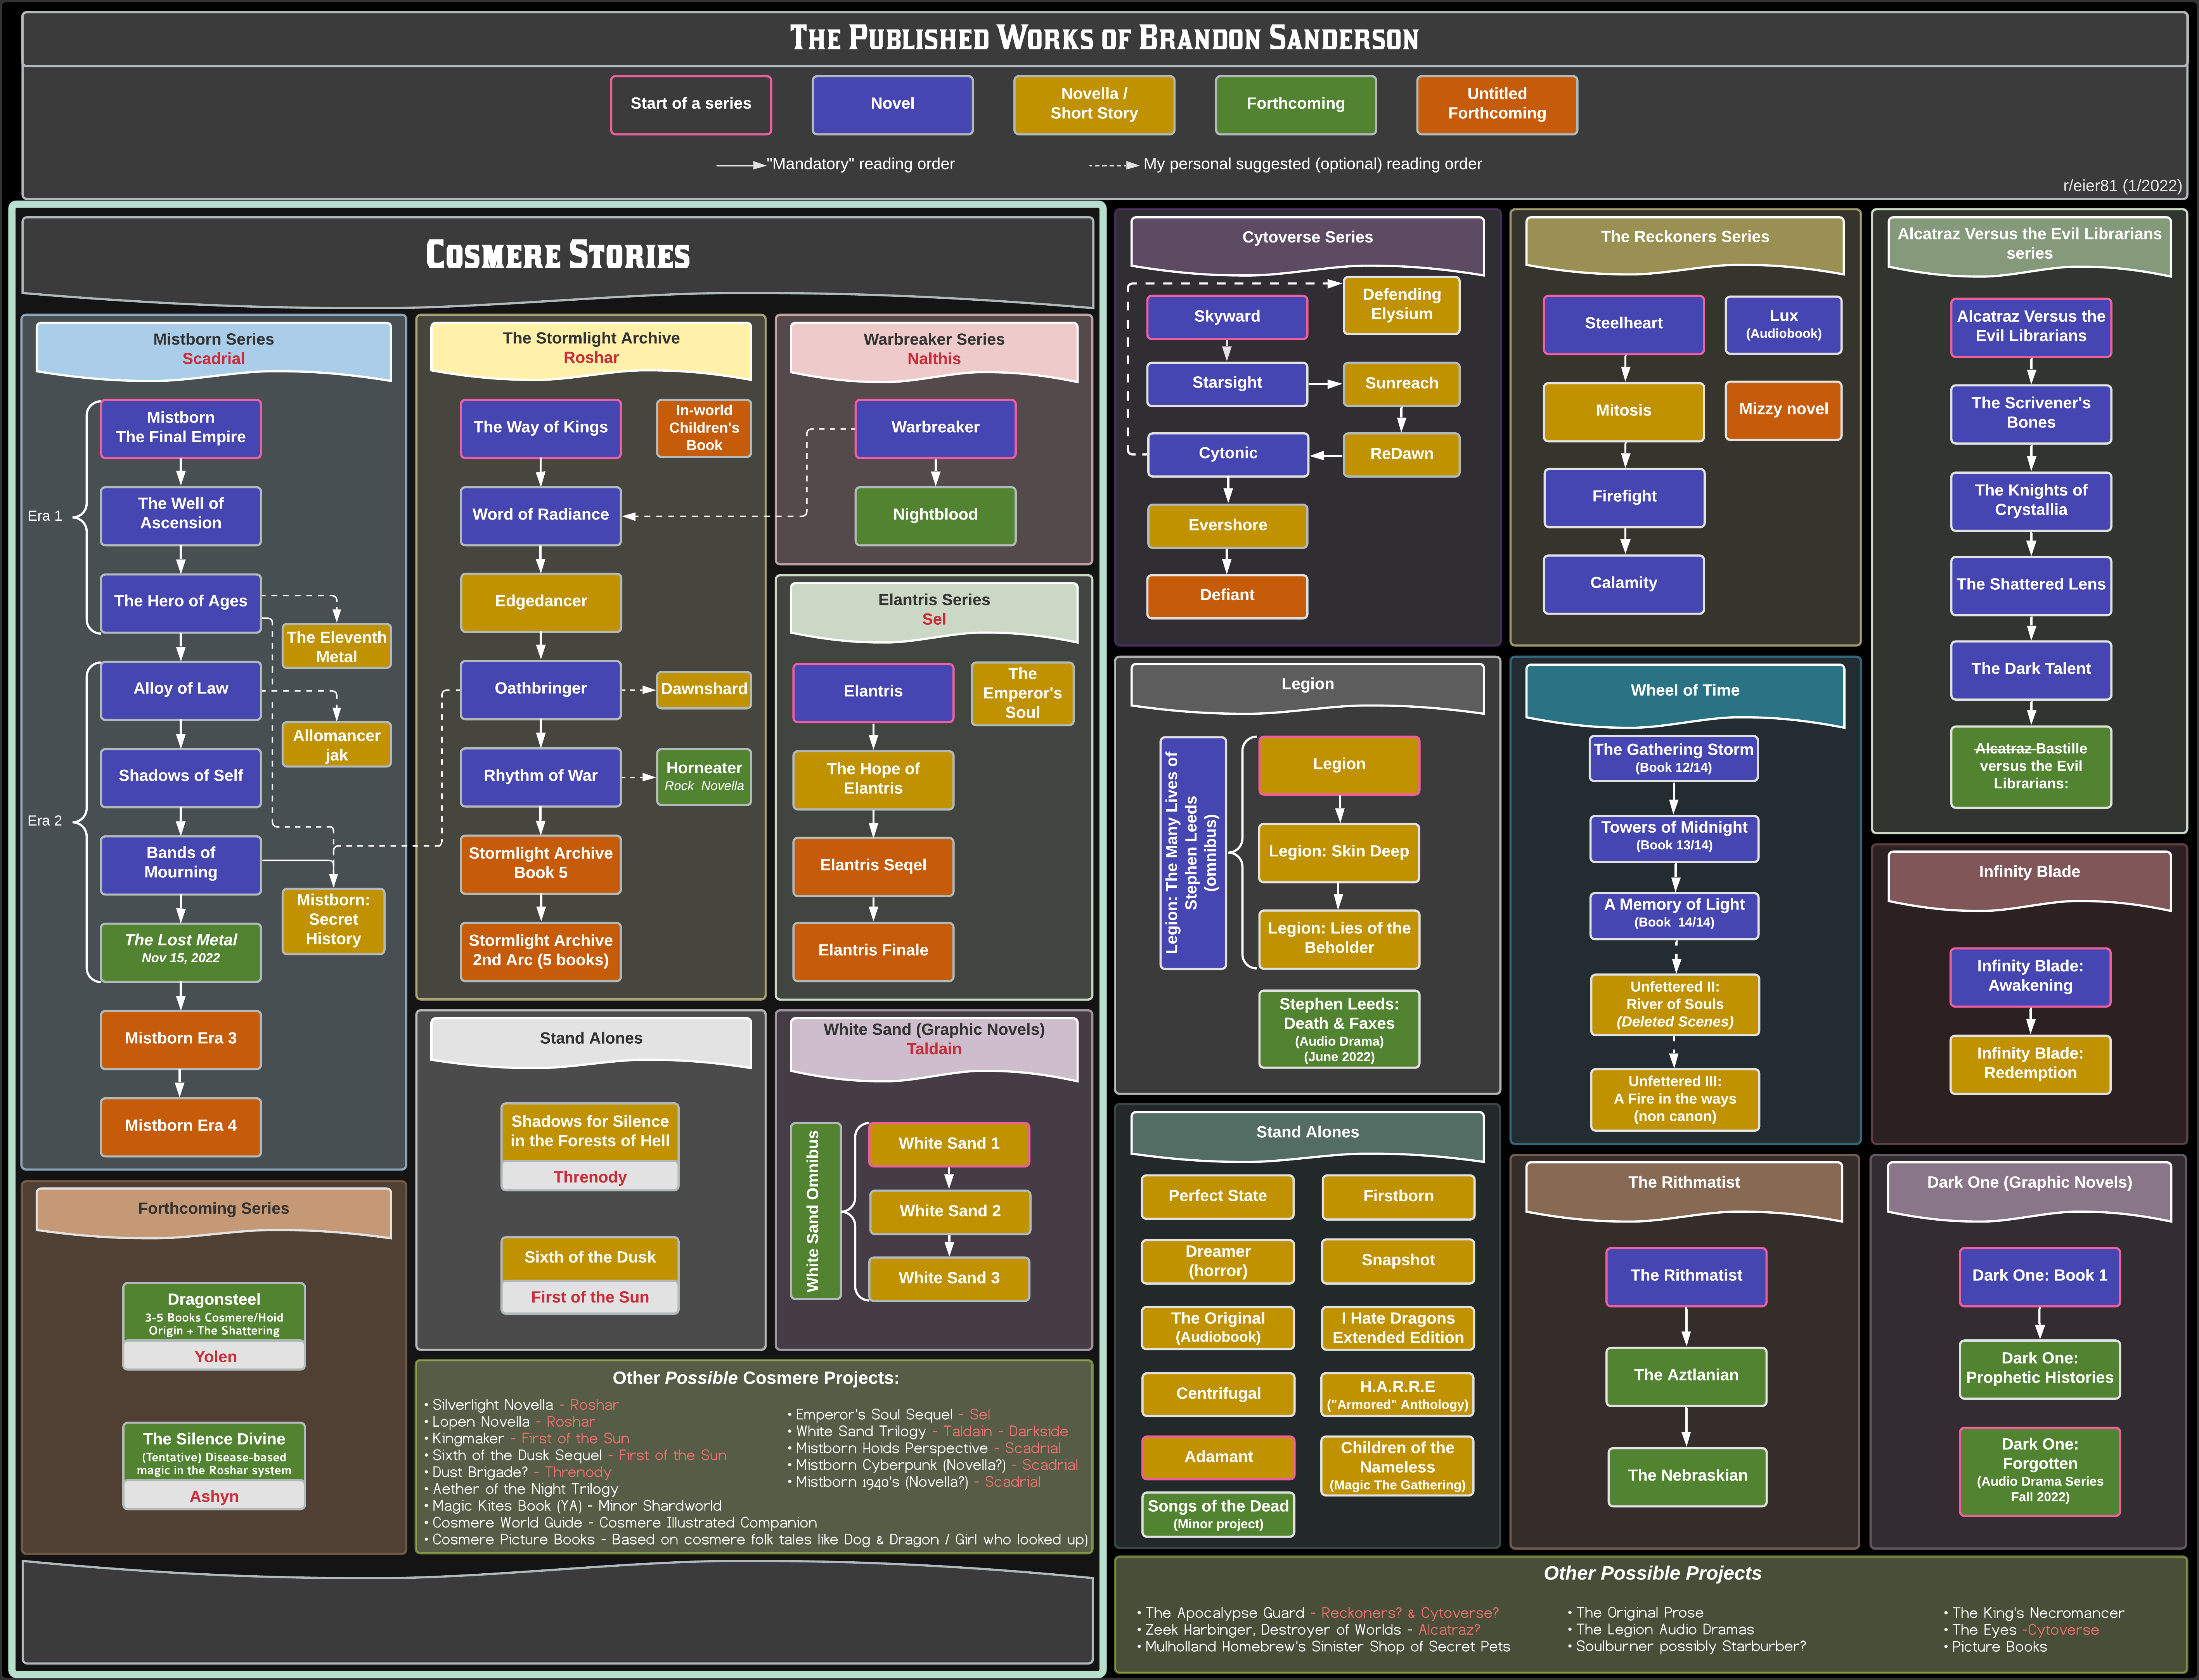Click the 'Warbreaker' novel box
The height and width of the screenshot is (1680, 2199).
[935, 428]
